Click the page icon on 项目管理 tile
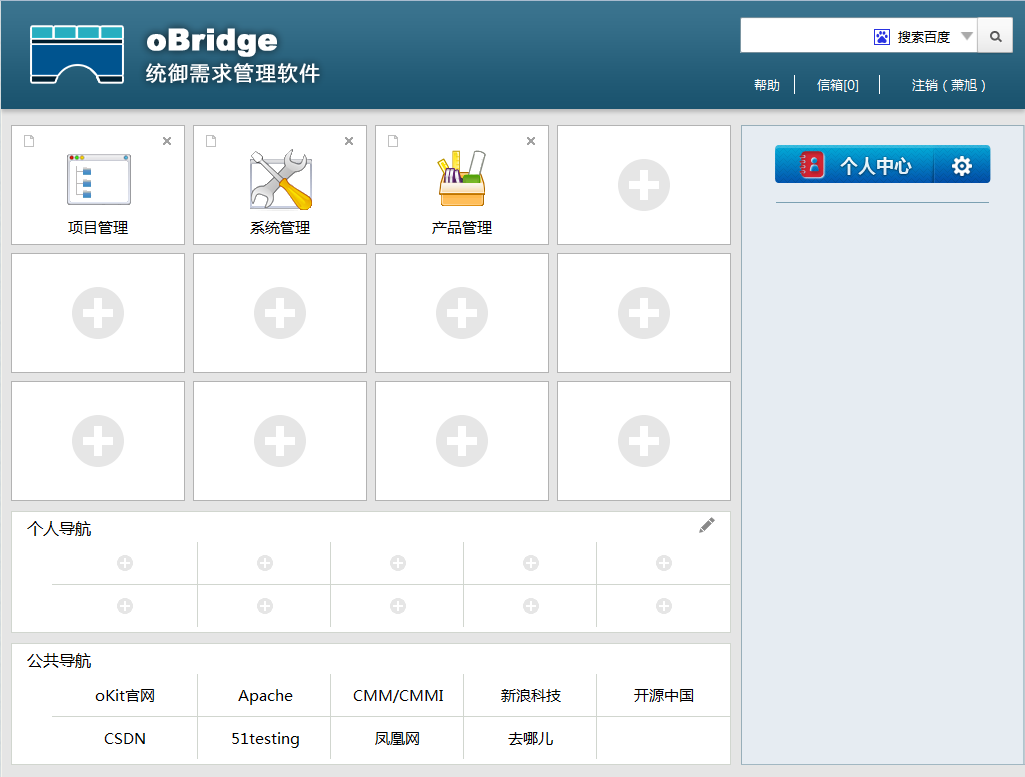Screen dimensions: 1025x777 pos(29,141)
